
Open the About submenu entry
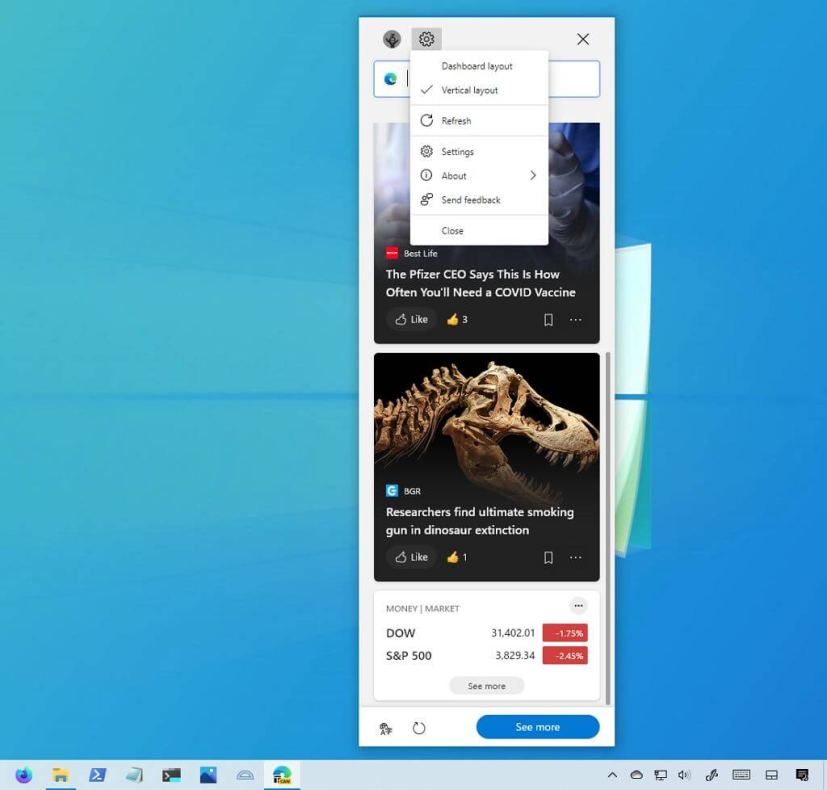click(479, 176)
